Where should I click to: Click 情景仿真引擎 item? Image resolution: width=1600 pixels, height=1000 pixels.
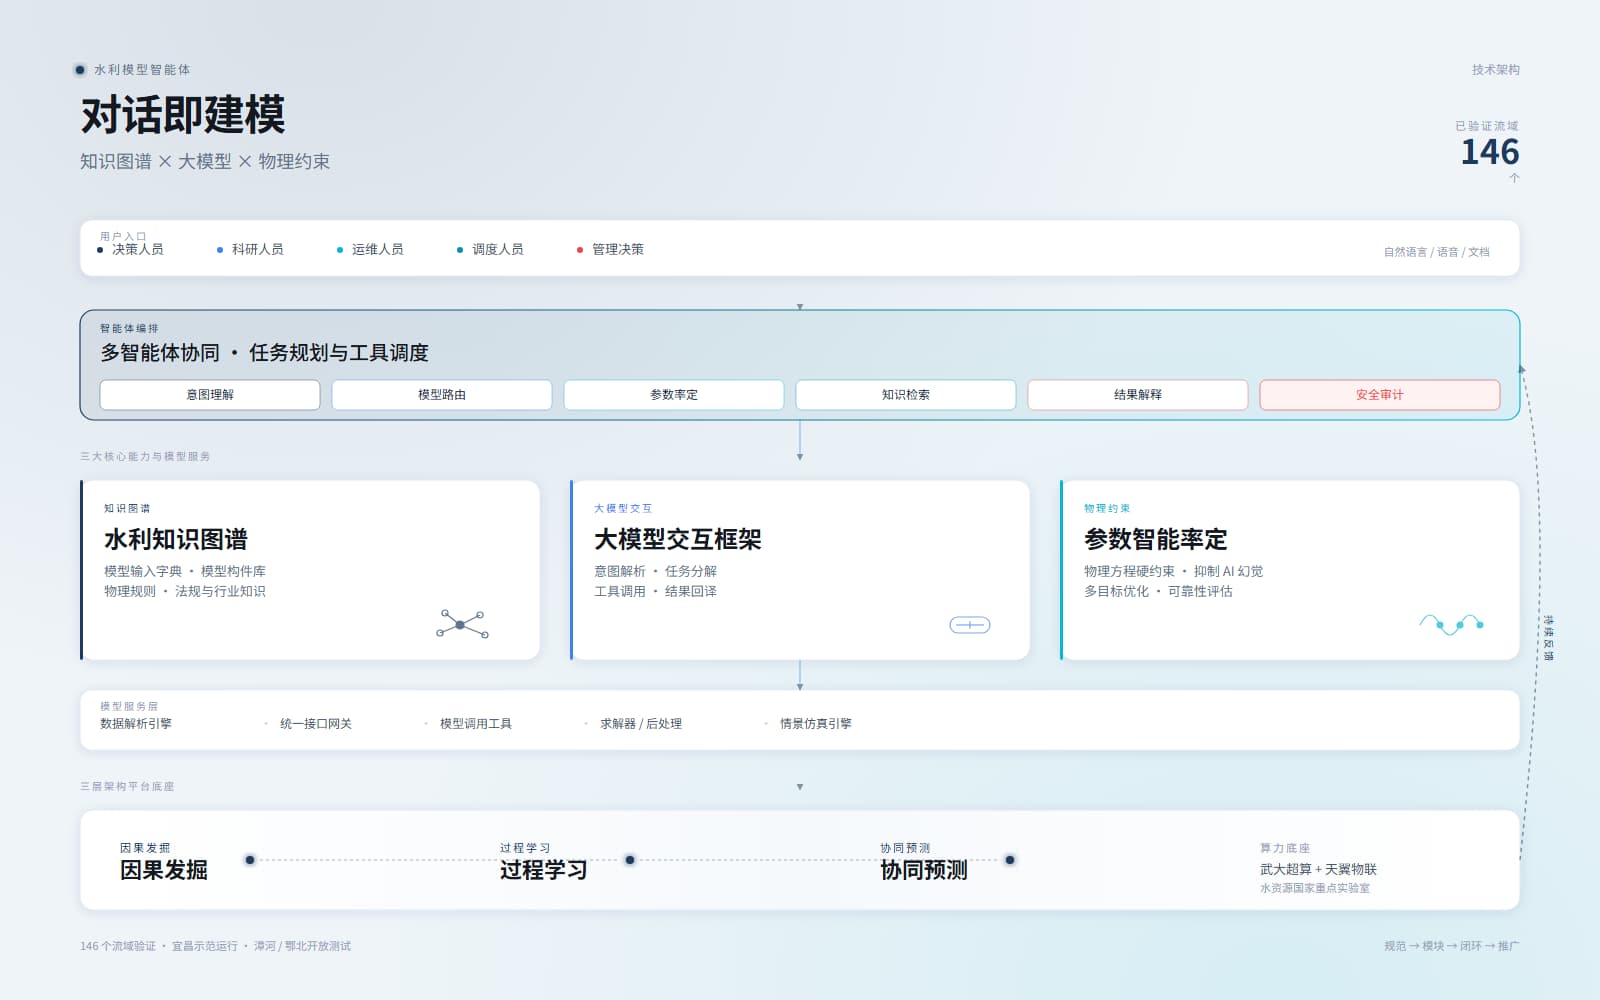point(816,723)
